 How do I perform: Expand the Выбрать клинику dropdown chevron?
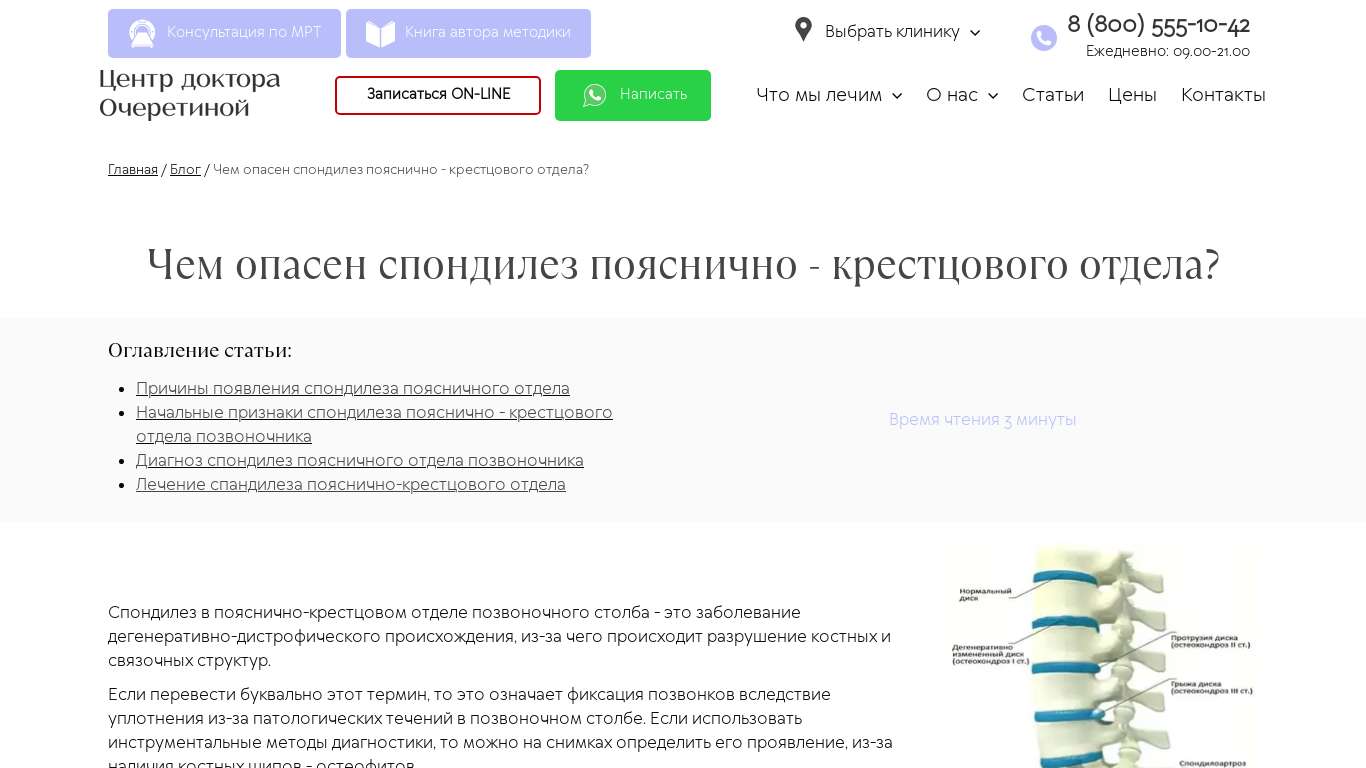click(x=975, y=33)
